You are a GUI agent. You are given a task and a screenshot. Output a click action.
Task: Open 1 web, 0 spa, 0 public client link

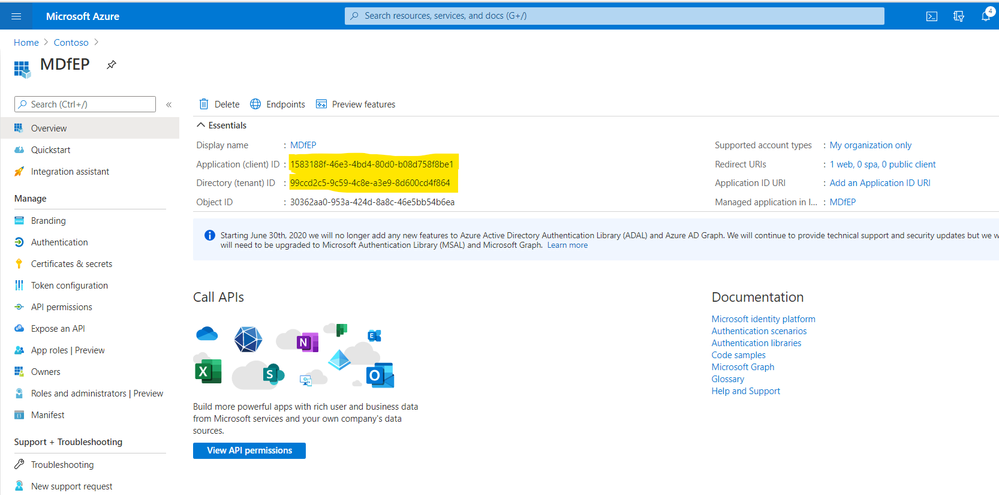pyautogui.click(x=882, y=164)
